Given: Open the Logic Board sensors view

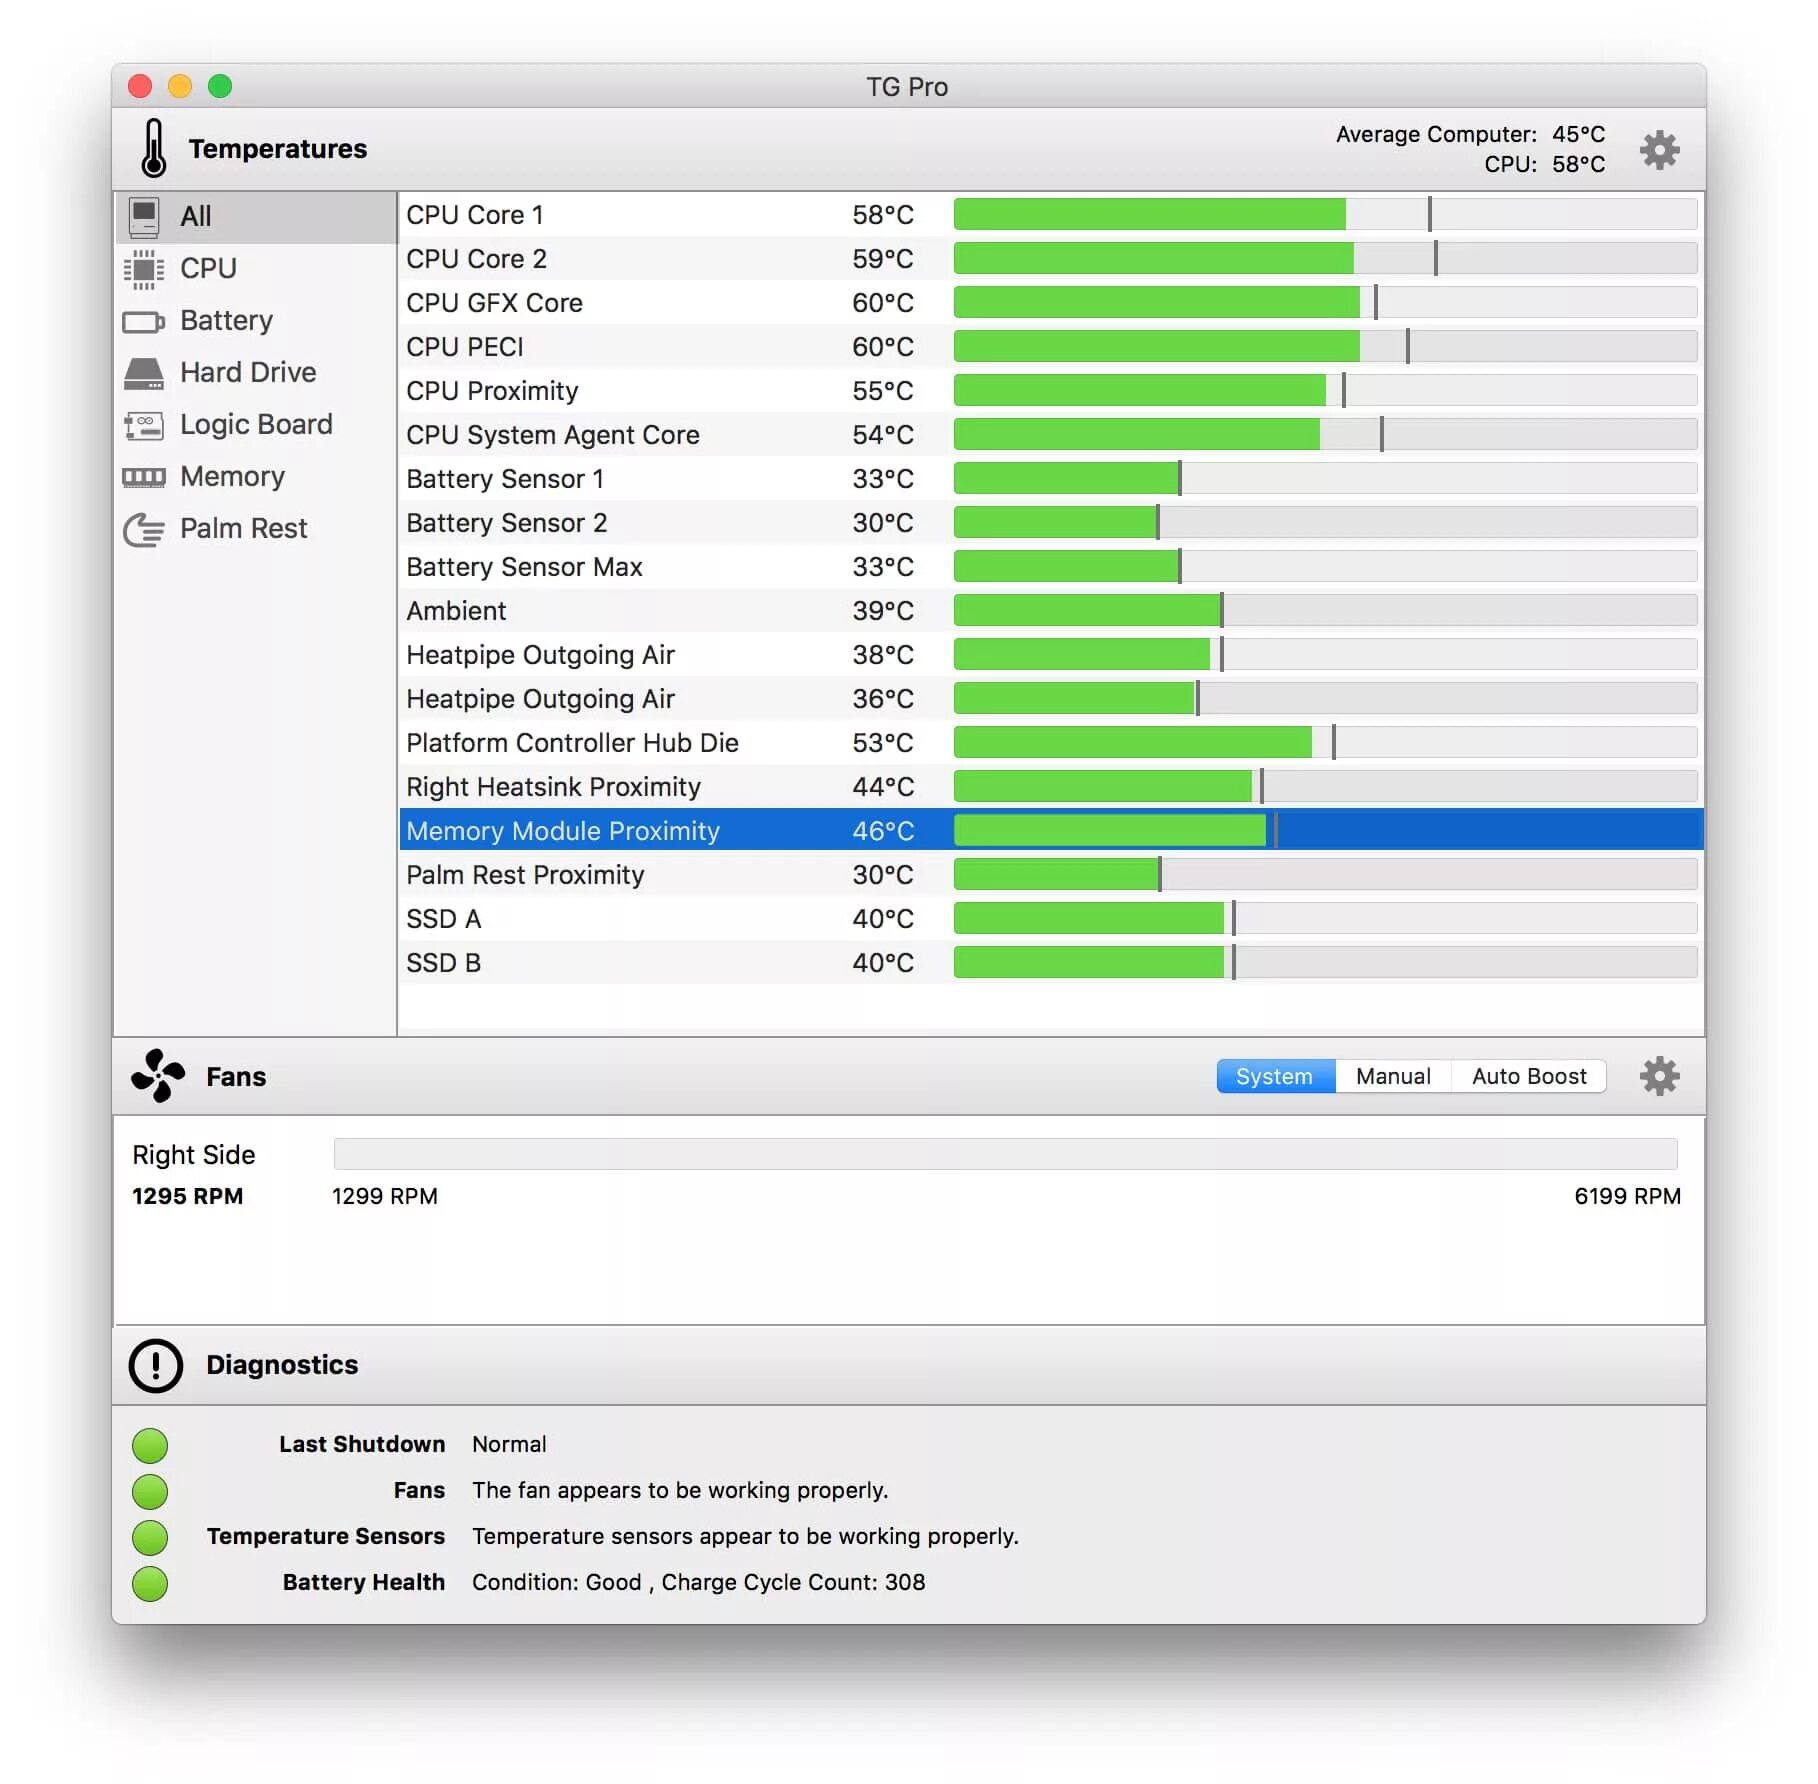Looking at the screenshot, I should [256, 424].
